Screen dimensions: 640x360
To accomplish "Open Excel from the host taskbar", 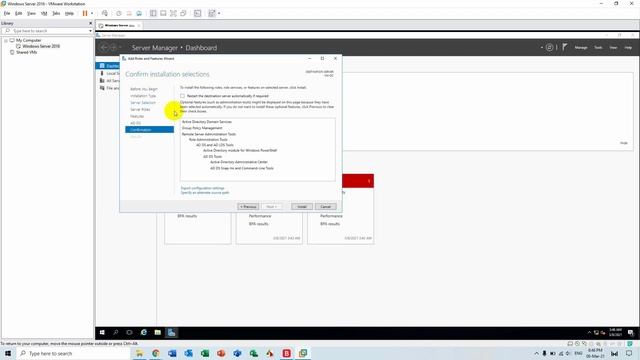I will click(205, 353).
